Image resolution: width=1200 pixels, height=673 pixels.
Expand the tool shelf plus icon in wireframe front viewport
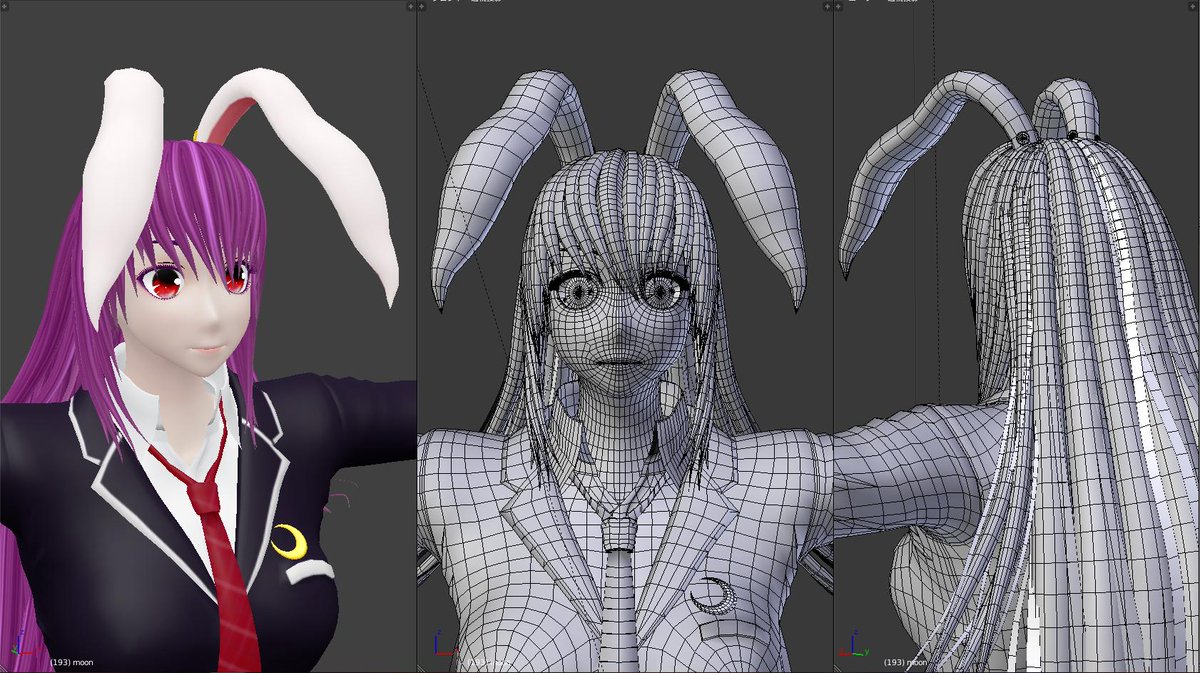[x=422, y=6]
